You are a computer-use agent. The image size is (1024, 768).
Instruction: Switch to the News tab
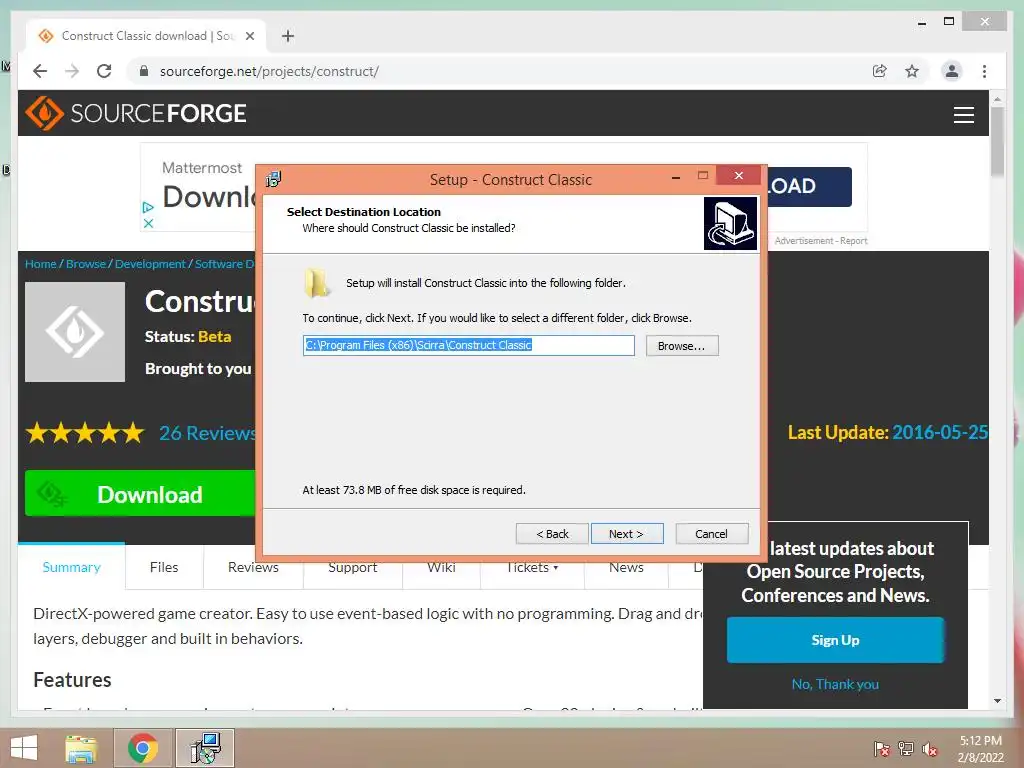(x=626, y=567)
